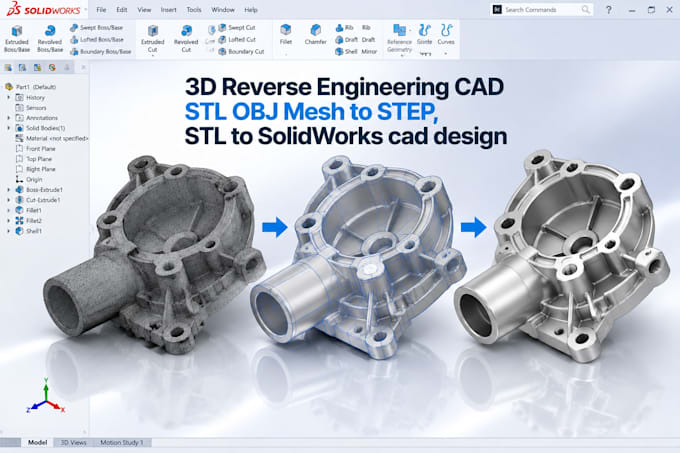
Task: Click the XYZ orientation triad
Action: 45,395
